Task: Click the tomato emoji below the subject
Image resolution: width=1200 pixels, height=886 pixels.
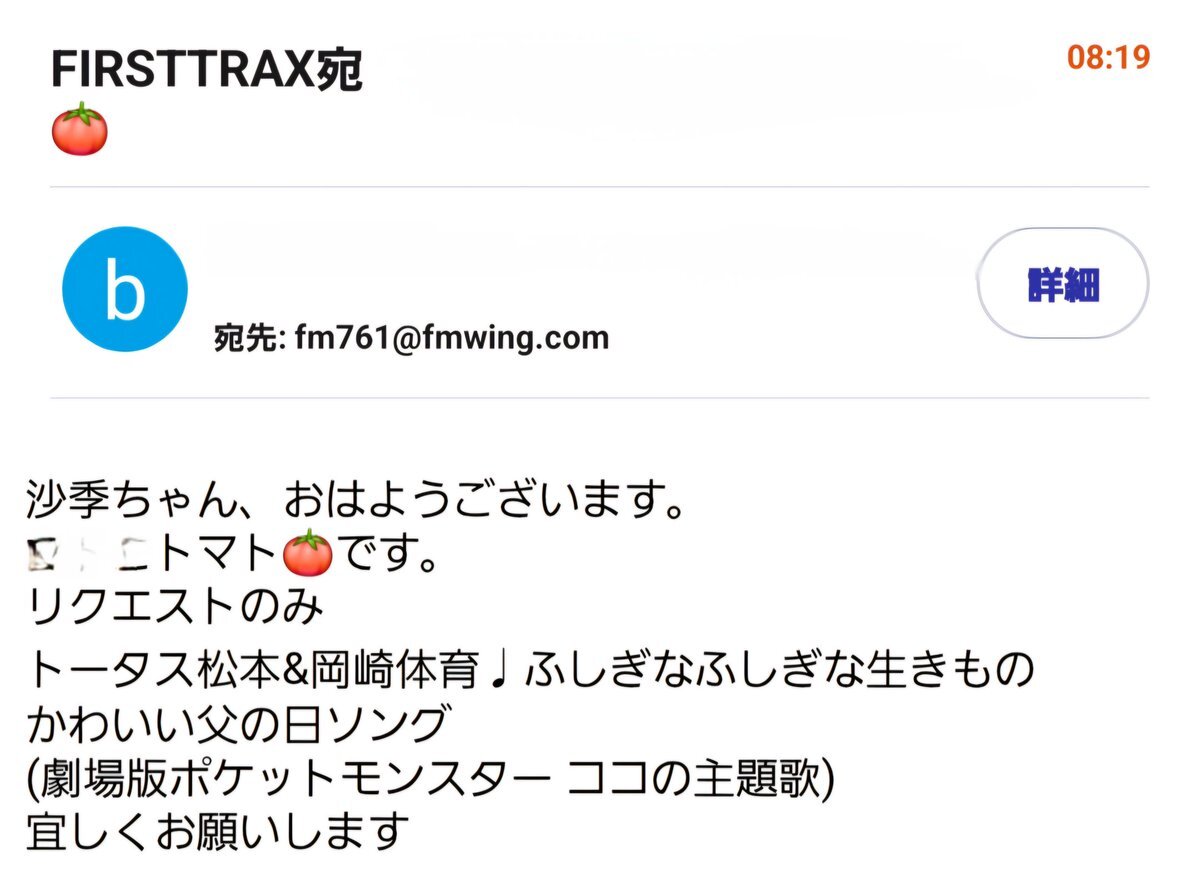Action: pos(79,130)
